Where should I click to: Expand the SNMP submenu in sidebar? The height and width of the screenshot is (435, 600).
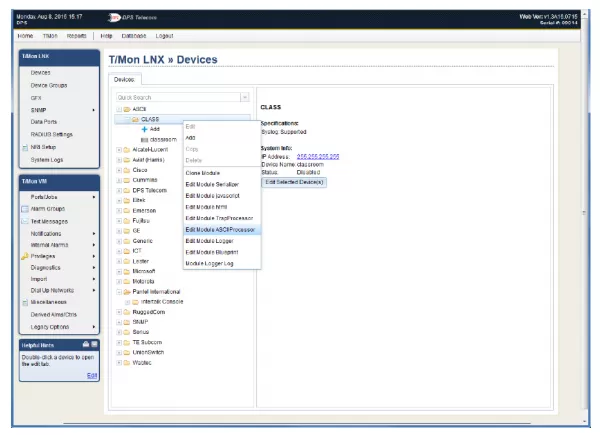[x=94, y=109]
